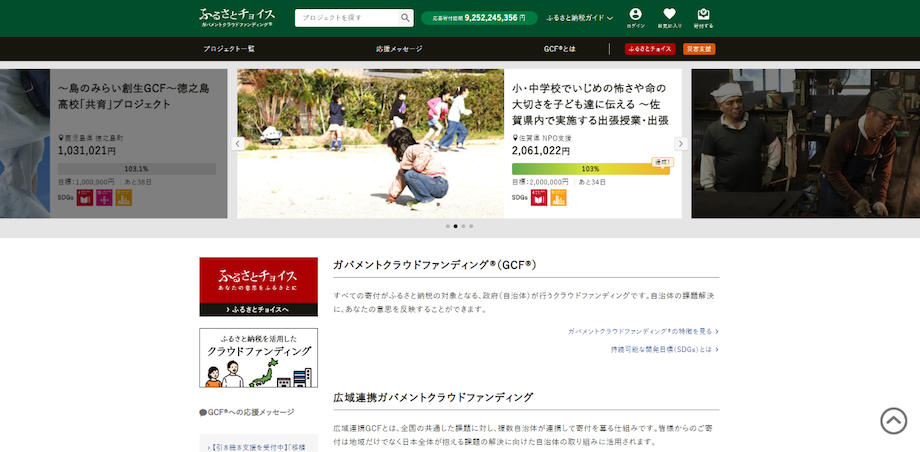Open ガバメントクラウドファンディング®の特徴を見る link

[x=643, y=332]
